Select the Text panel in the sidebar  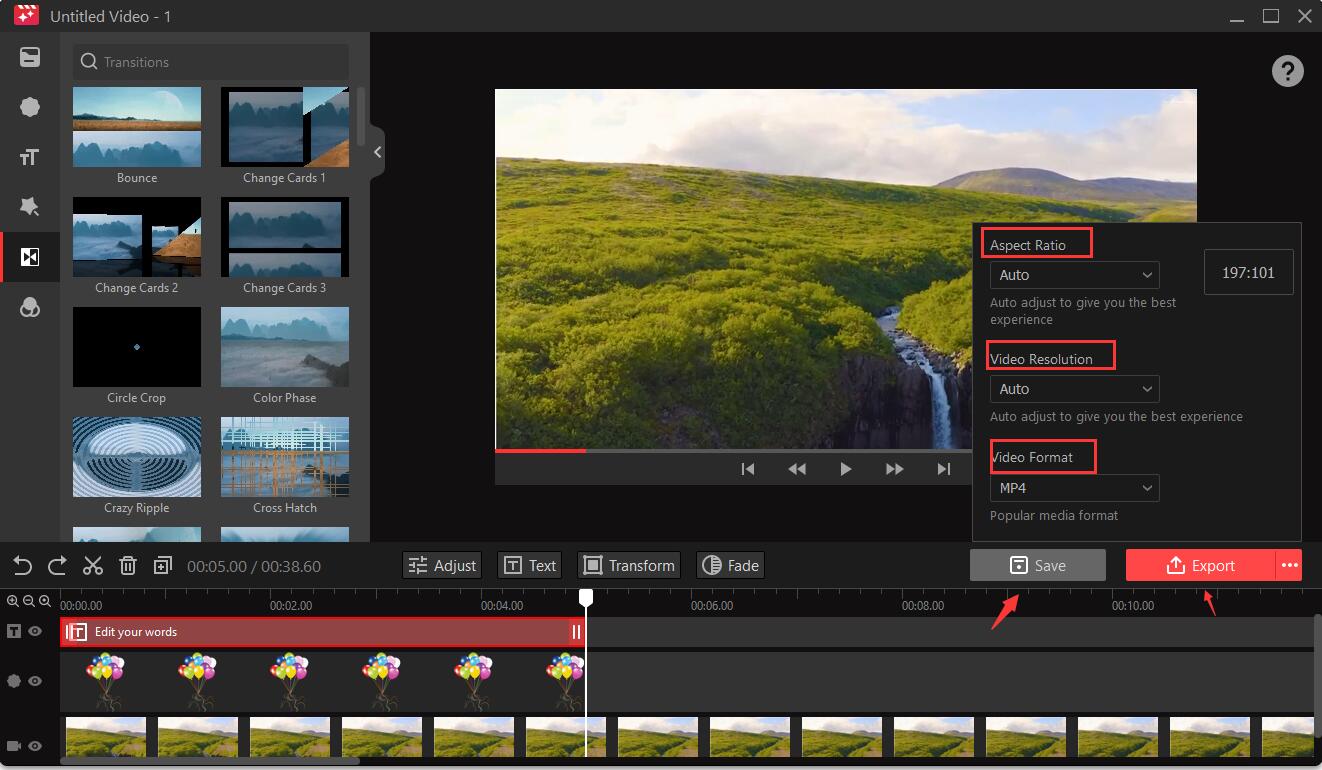click(30, 157)
